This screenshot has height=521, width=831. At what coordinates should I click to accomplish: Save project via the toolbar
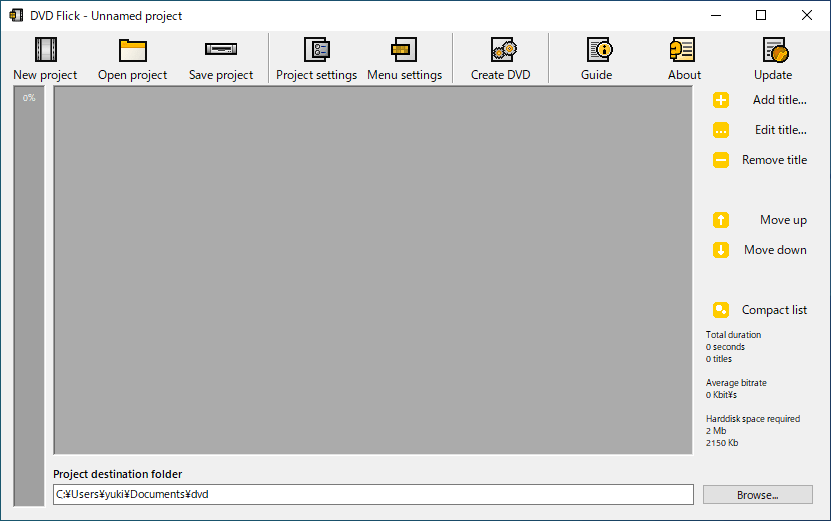point(221,59)
